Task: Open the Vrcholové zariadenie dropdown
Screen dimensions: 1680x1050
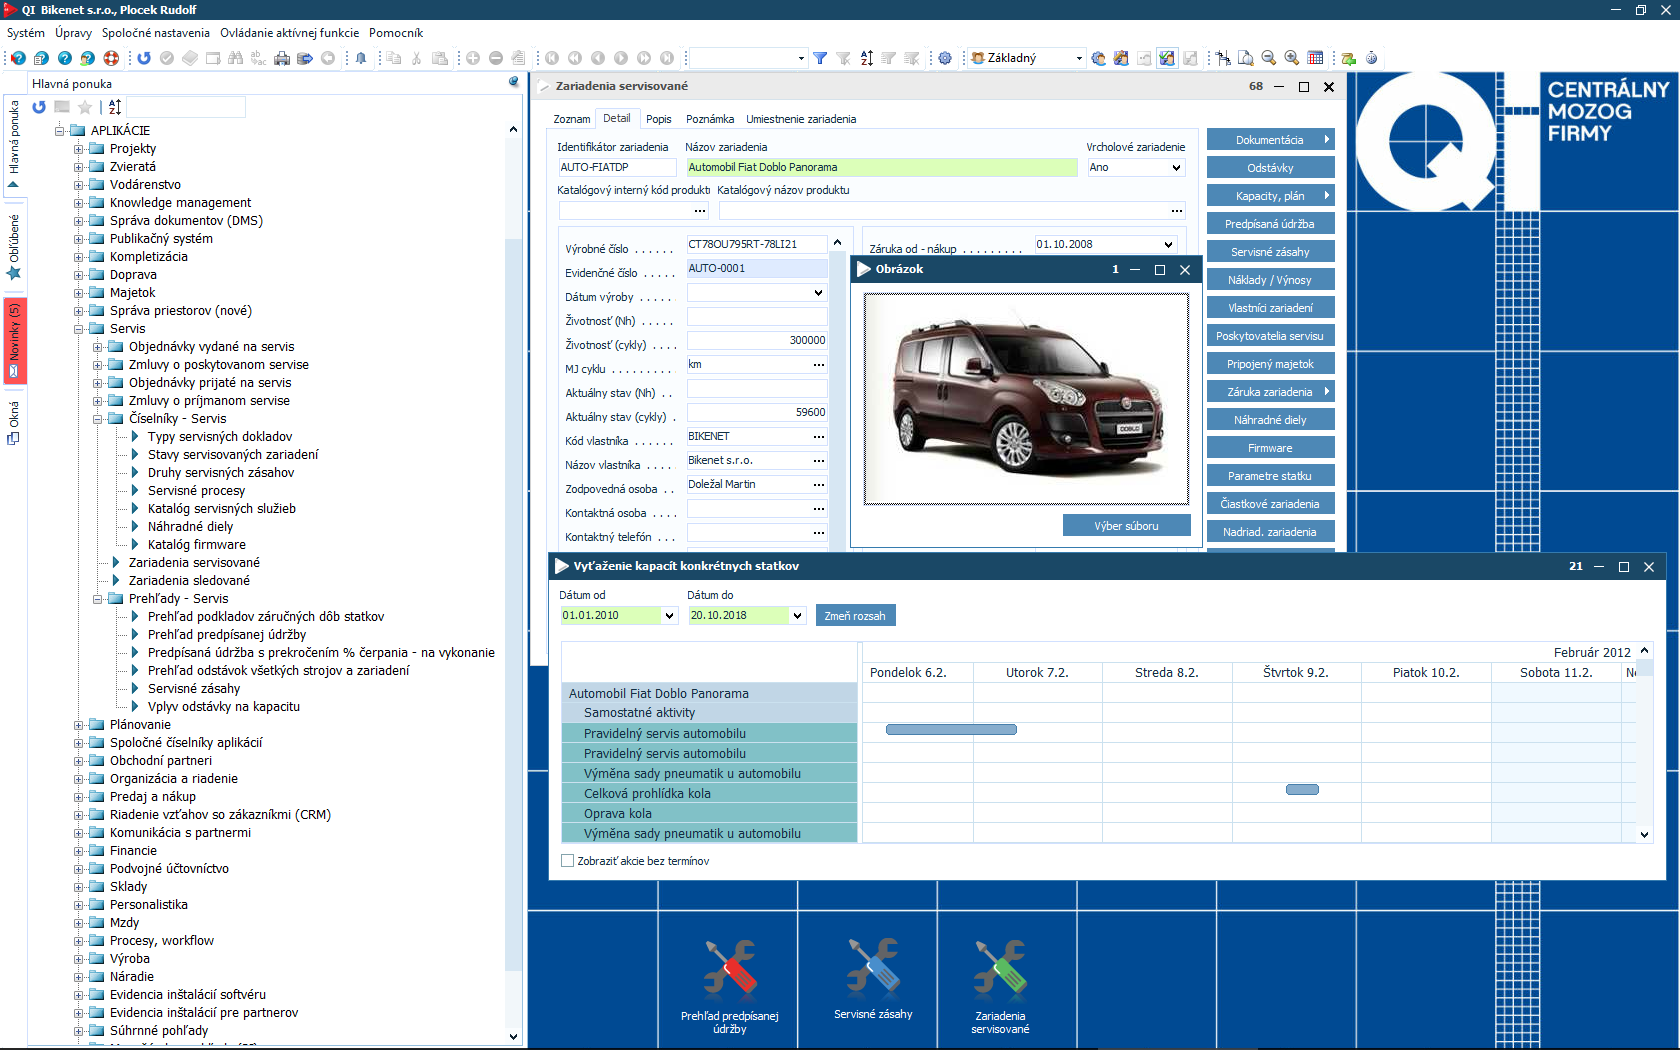Action: [x=1176, y=168]
